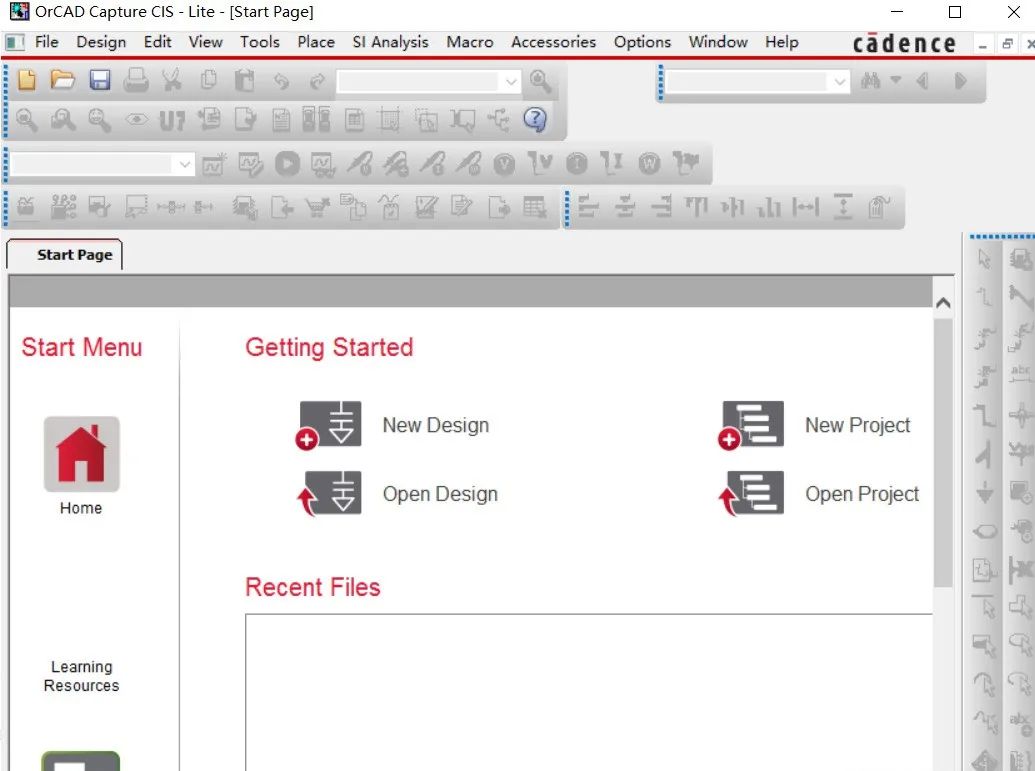Screen dimensions: 1035x771
Task: Click the Annotate U? icon
Action: (172, 120)
